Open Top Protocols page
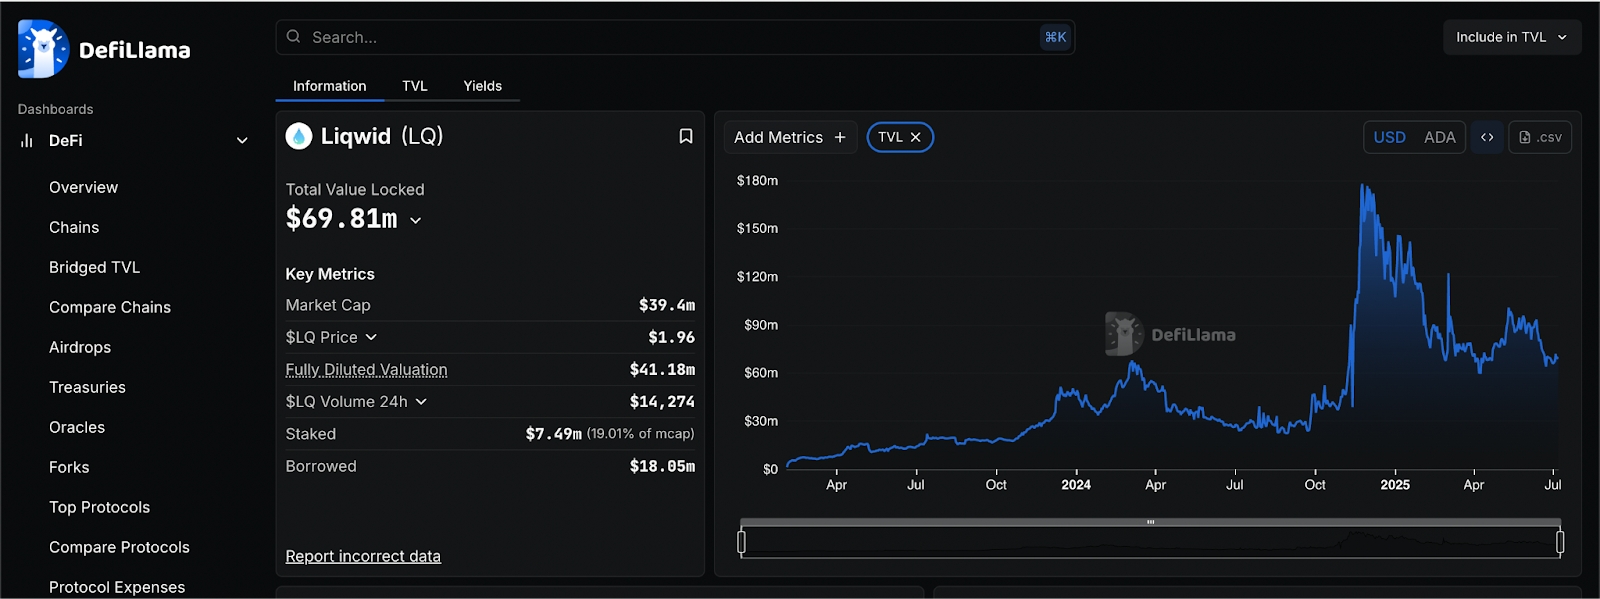The image size is (1600, 599). click(99, 507)
